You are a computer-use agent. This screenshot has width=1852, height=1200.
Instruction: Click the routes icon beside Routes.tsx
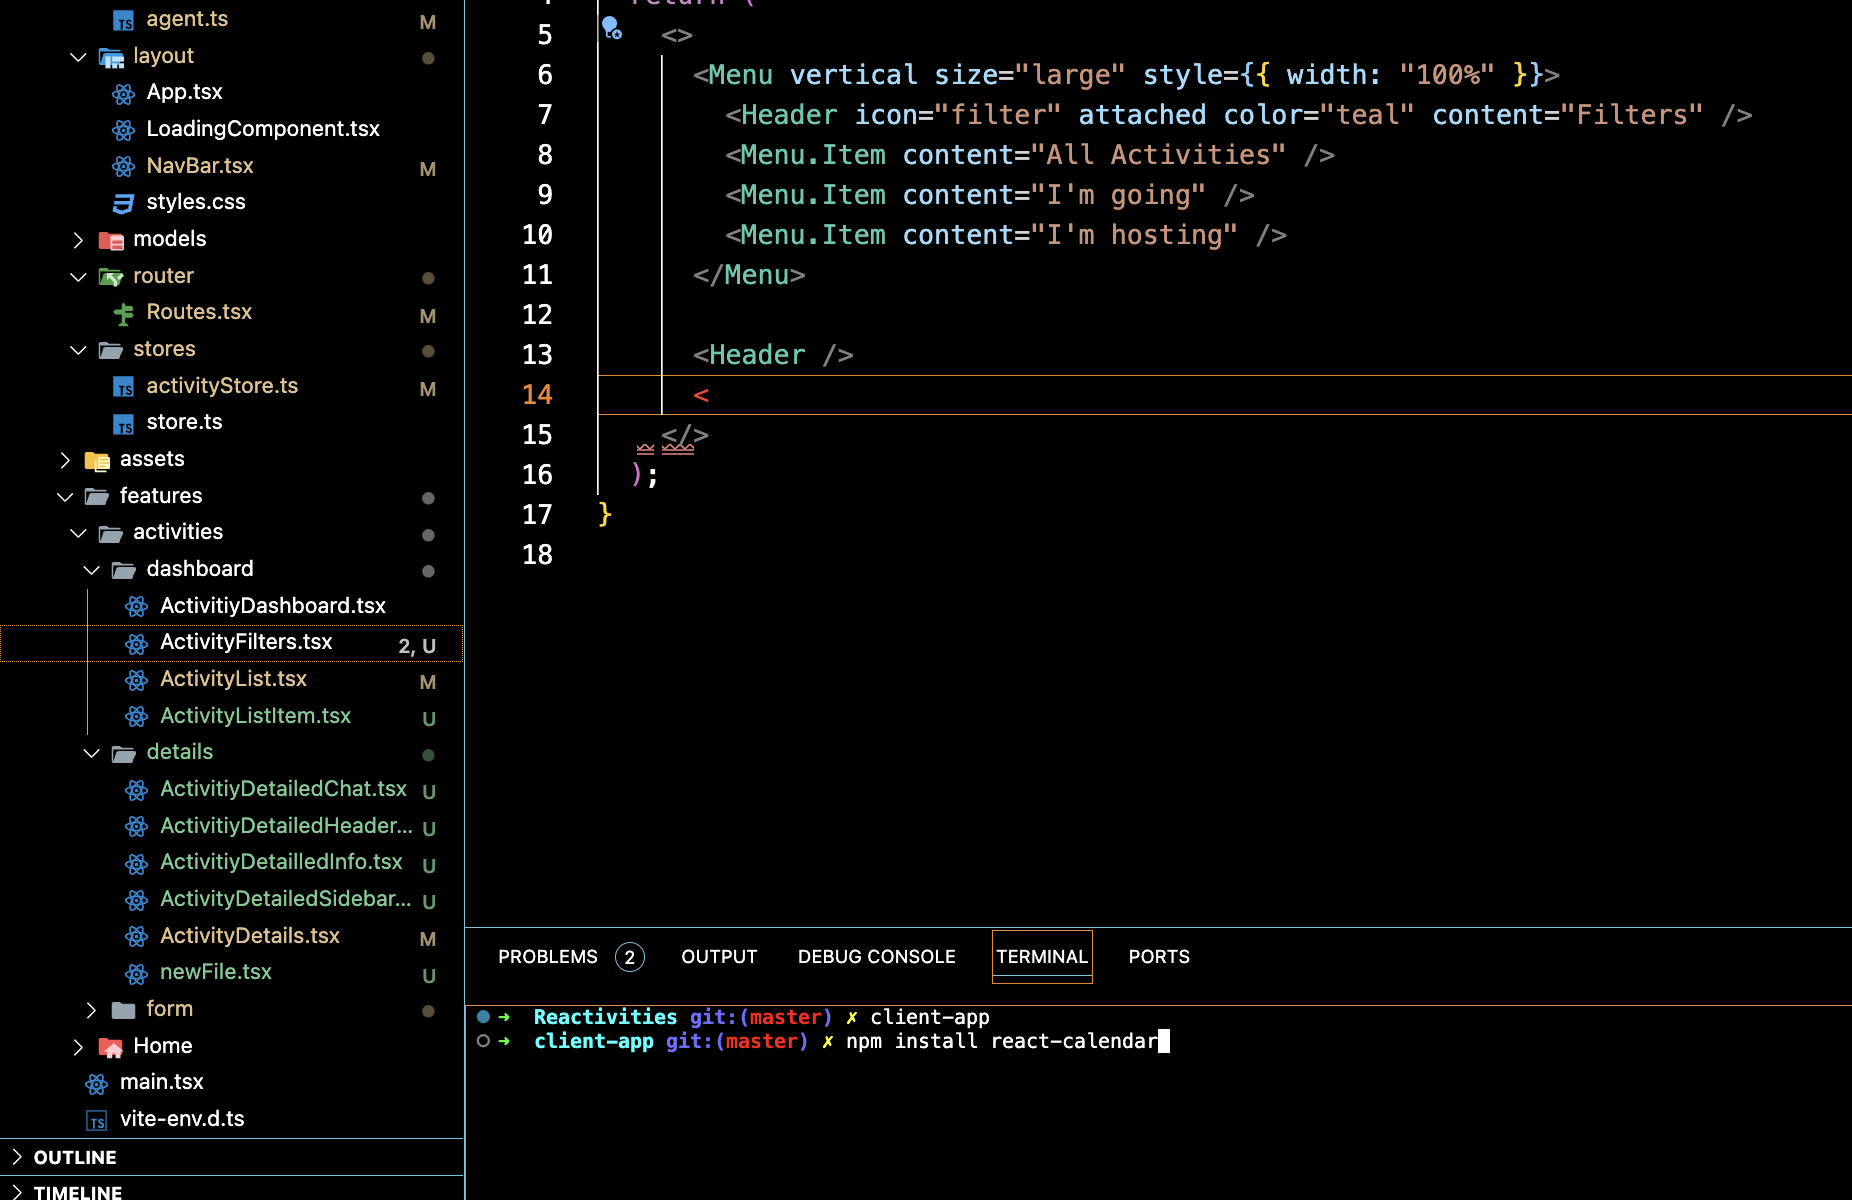tap(123, 314)
